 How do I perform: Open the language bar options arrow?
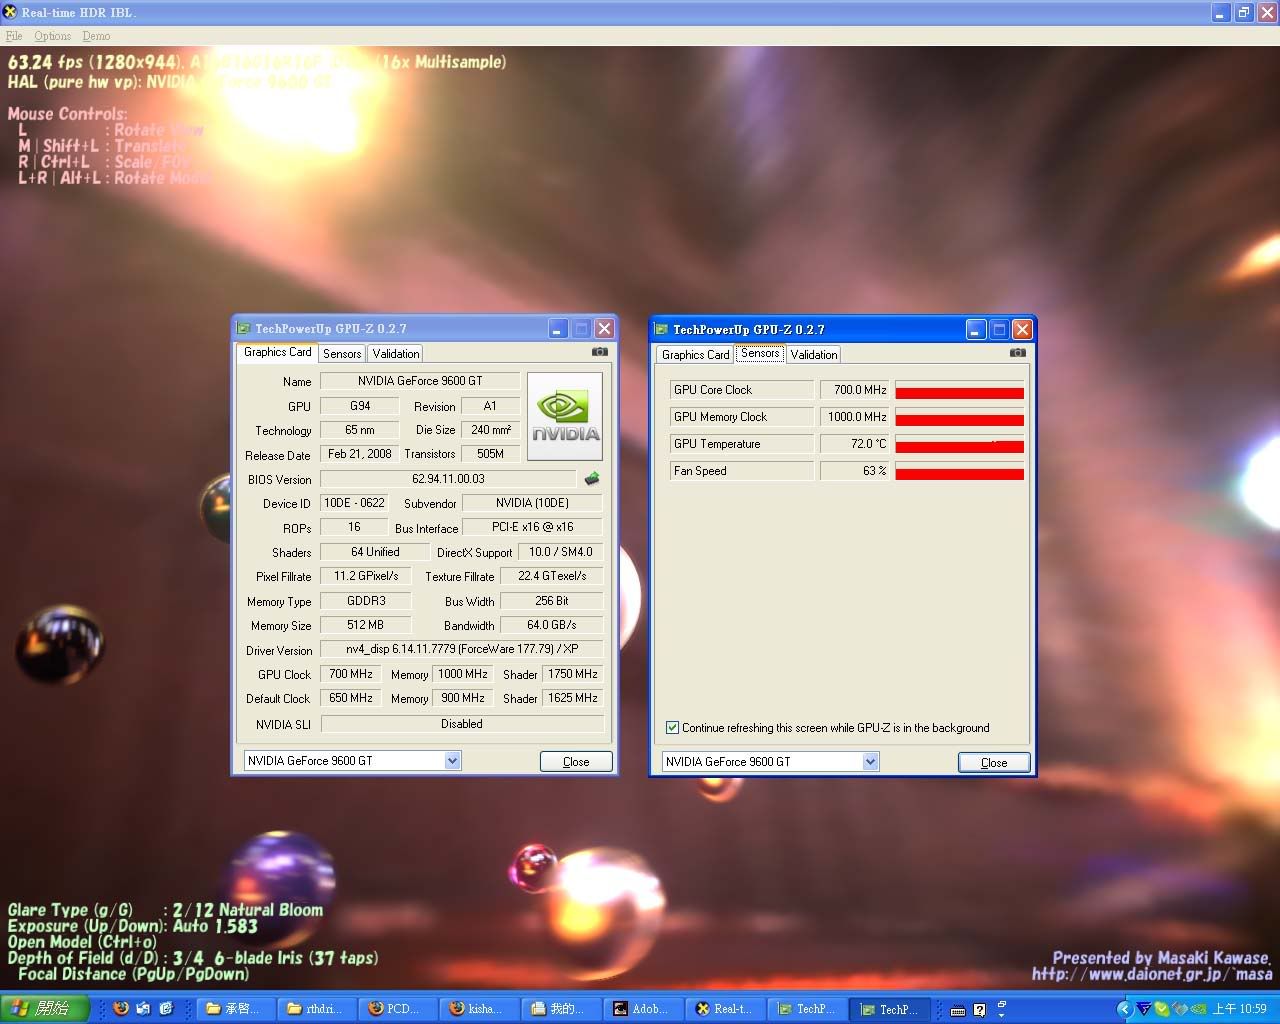pyautogui.click(x=1001, y=1015)
